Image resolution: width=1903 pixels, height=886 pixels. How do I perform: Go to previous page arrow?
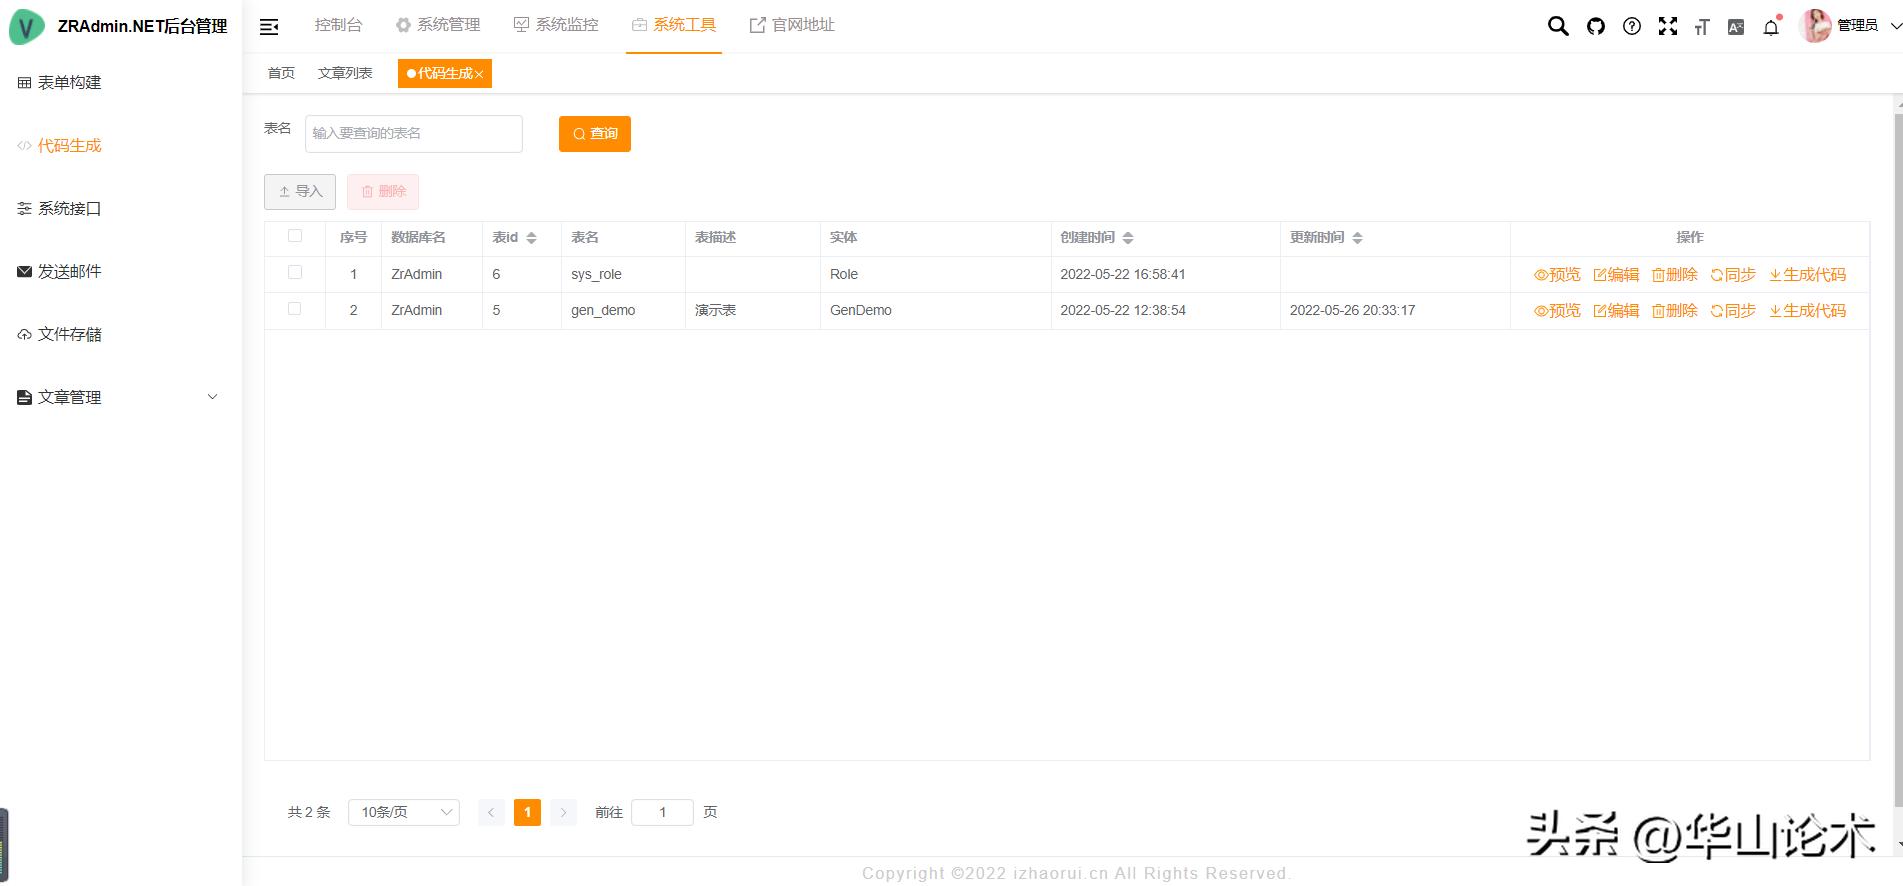pyautogui.click(x=491, y=812)
